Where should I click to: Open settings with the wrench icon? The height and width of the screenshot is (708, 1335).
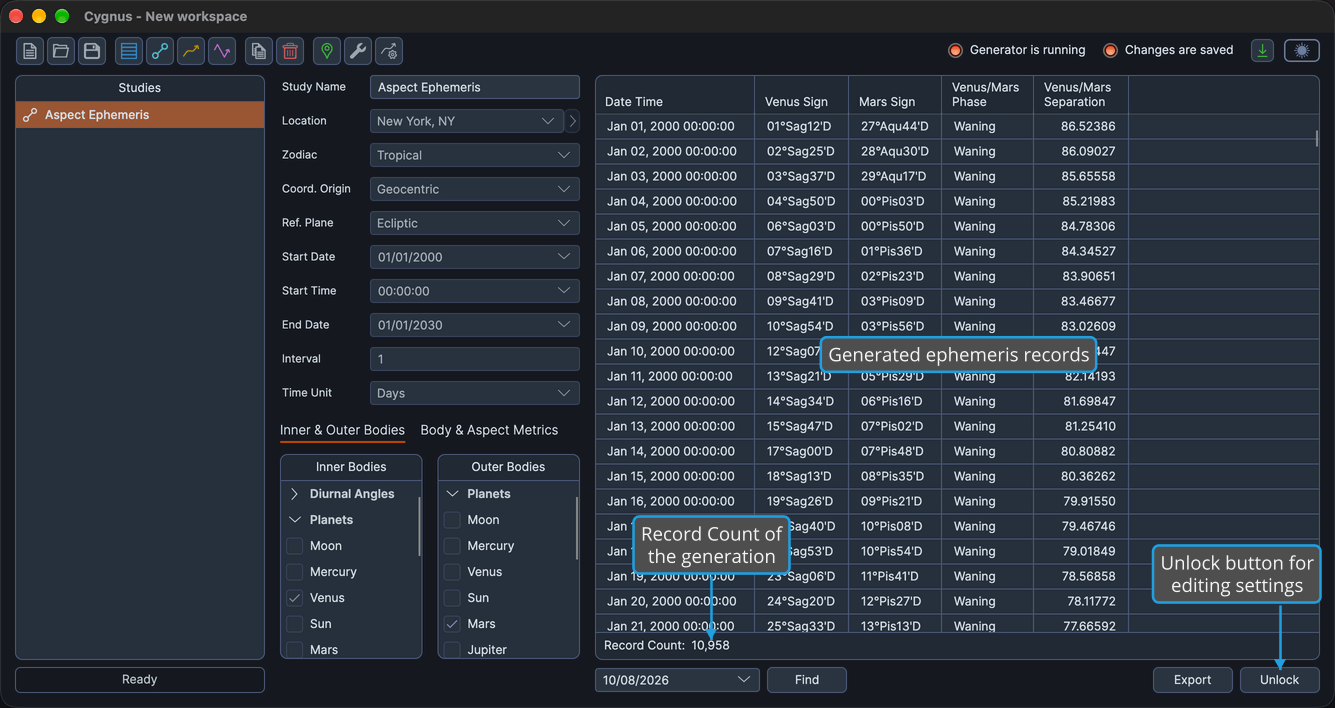click(x=357, y=51)
